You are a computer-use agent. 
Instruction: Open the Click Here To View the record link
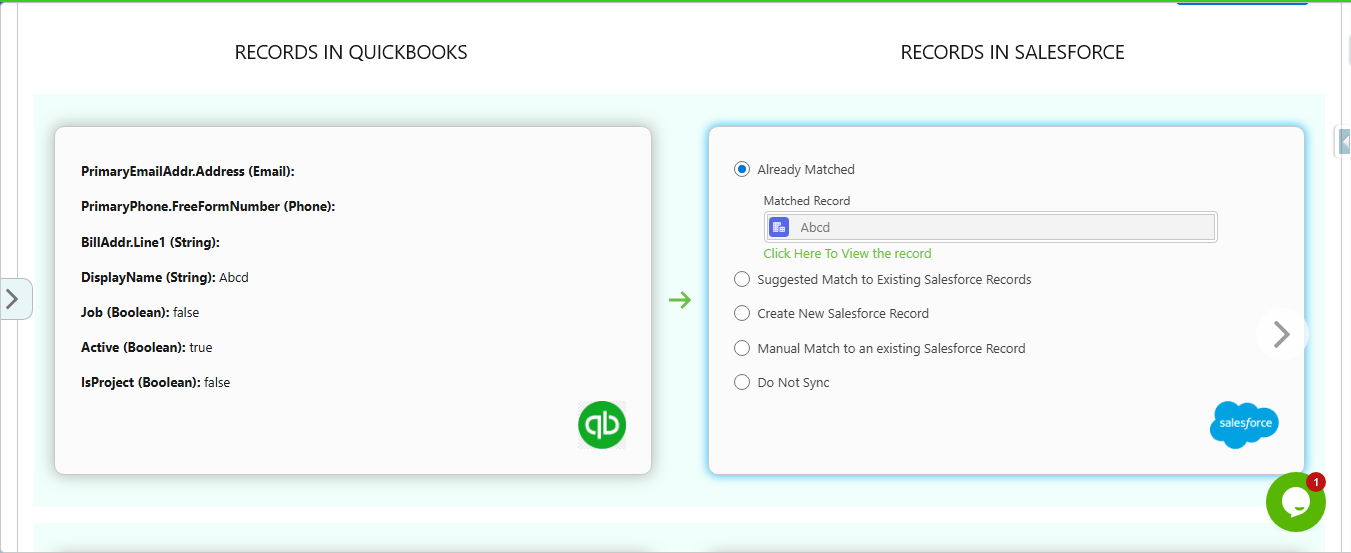click(847, 253)
